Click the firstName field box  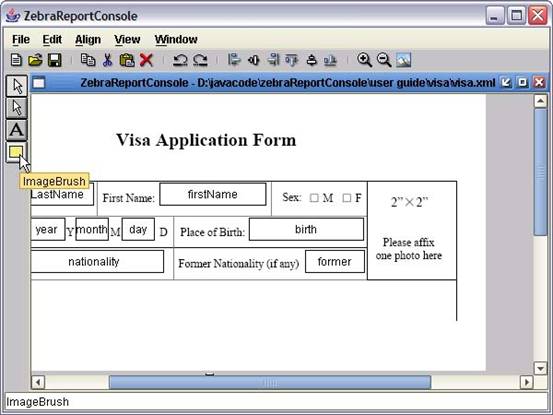213,194
